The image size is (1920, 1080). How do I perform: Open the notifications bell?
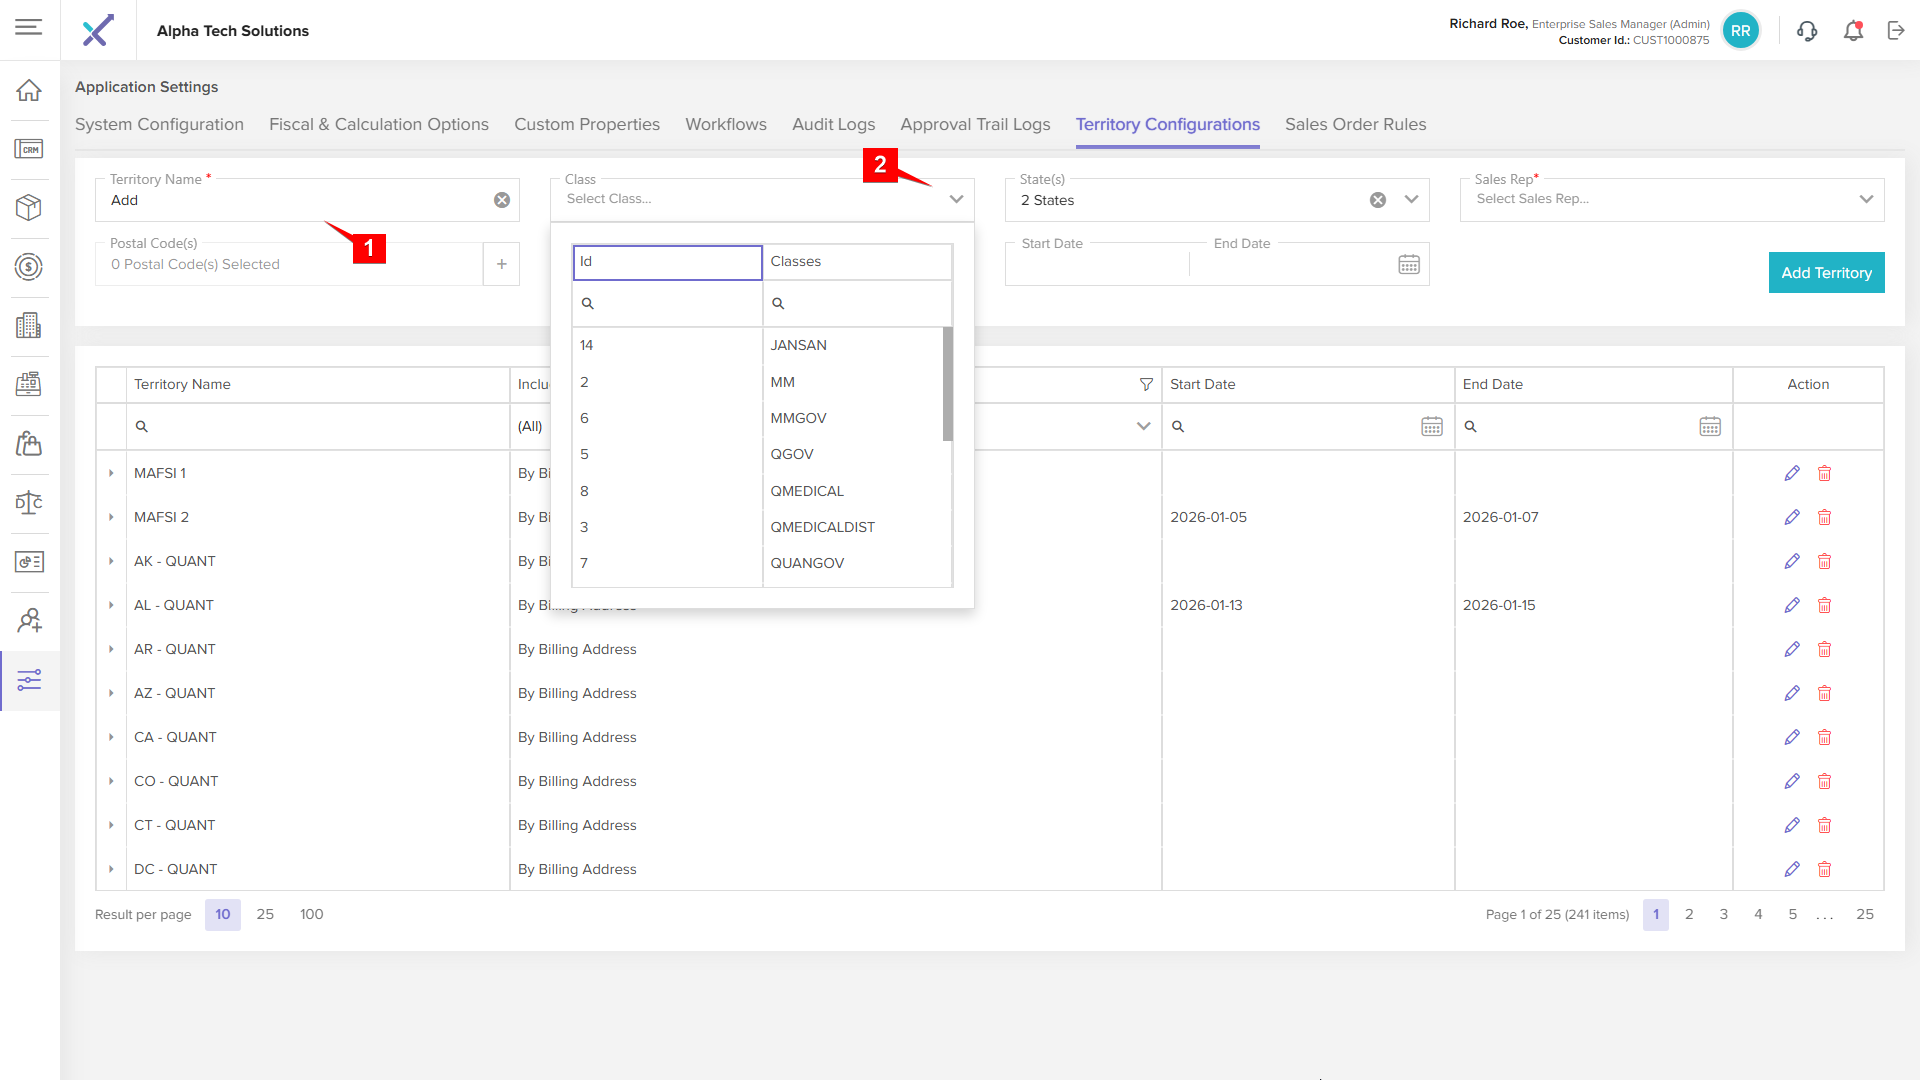[x=1853, y=31]
